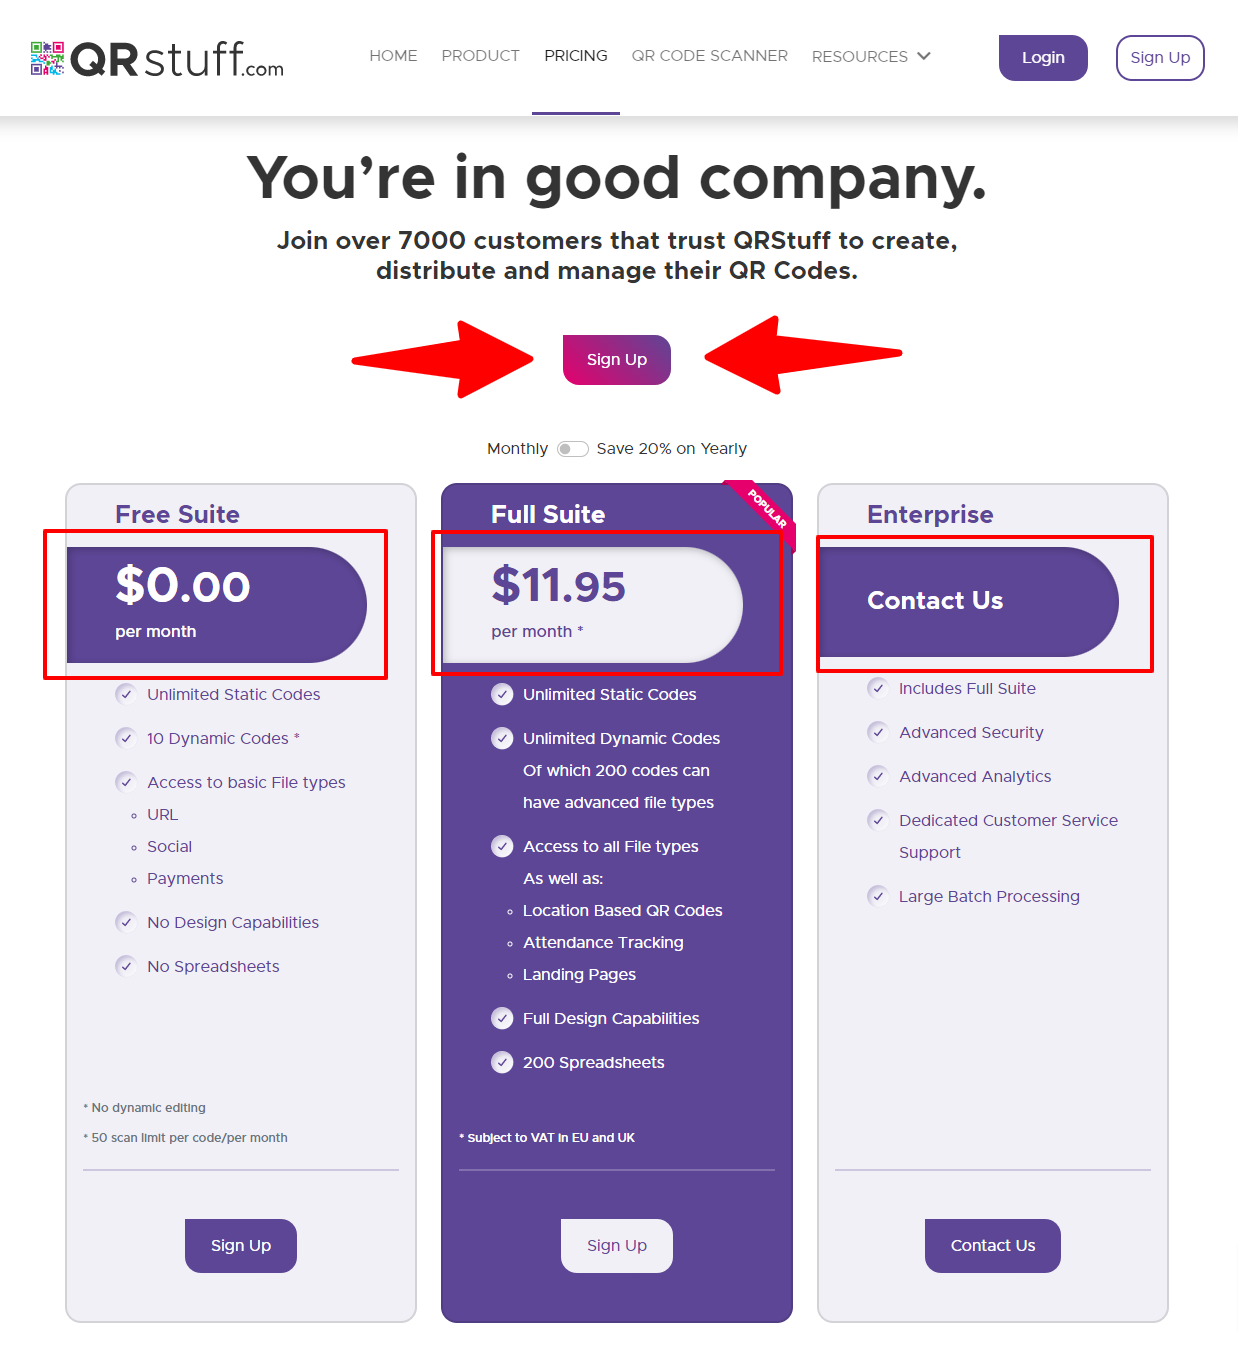Click Sign Up under the Free Suite plan
1238x1352 pixels.
pos(240,1245)
